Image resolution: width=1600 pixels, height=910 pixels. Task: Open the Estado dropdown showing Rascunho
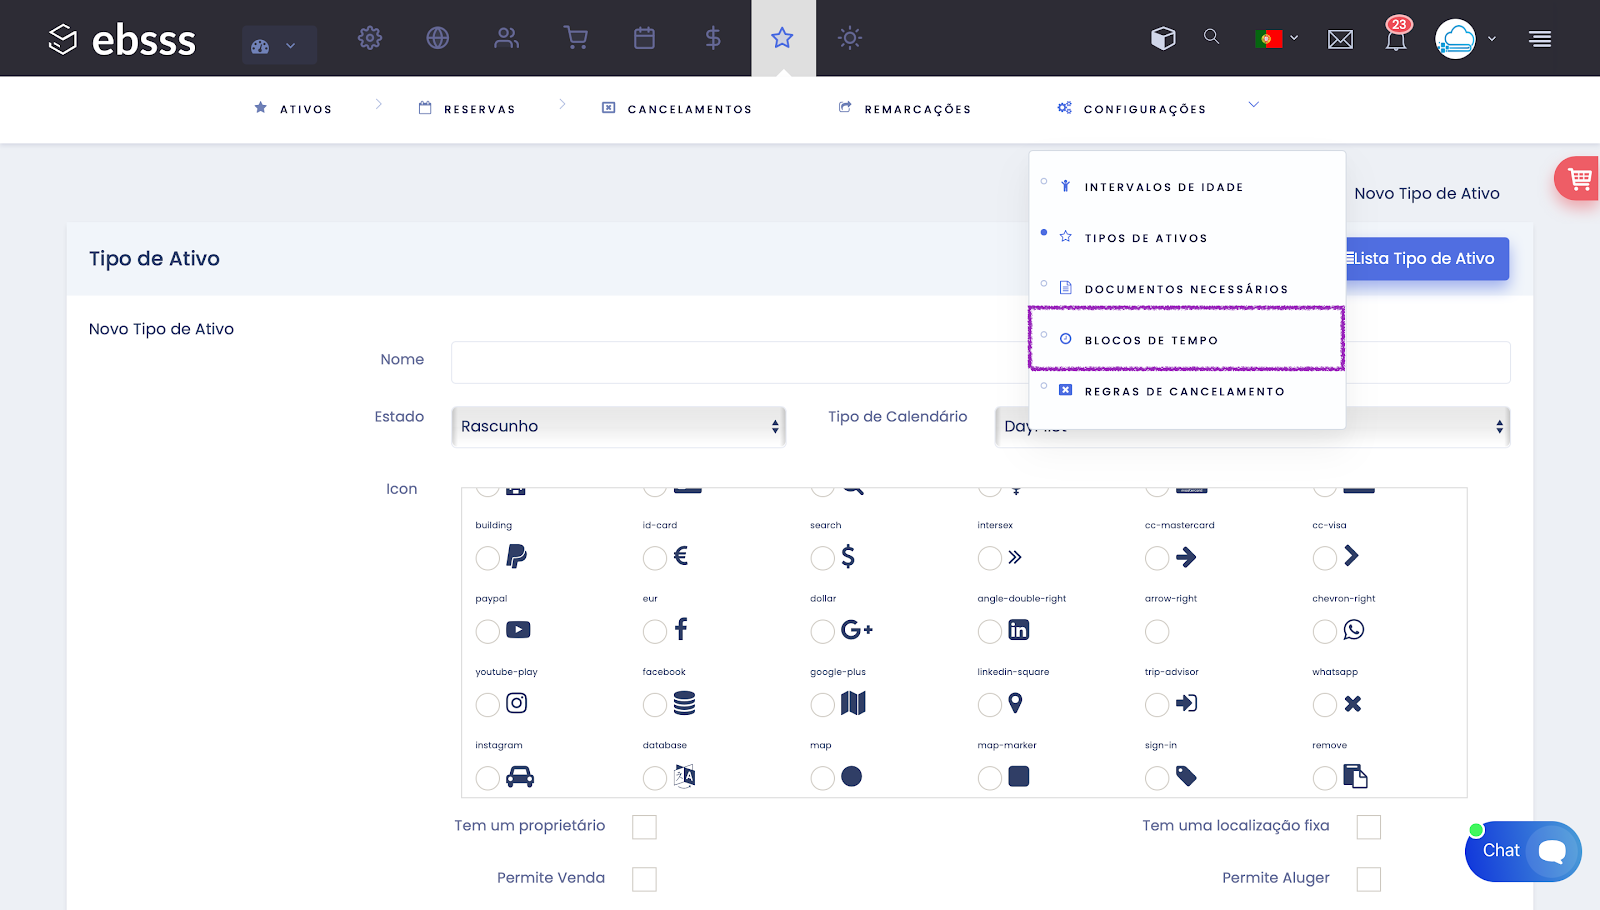pyautogui.click(x=619, y=426)
